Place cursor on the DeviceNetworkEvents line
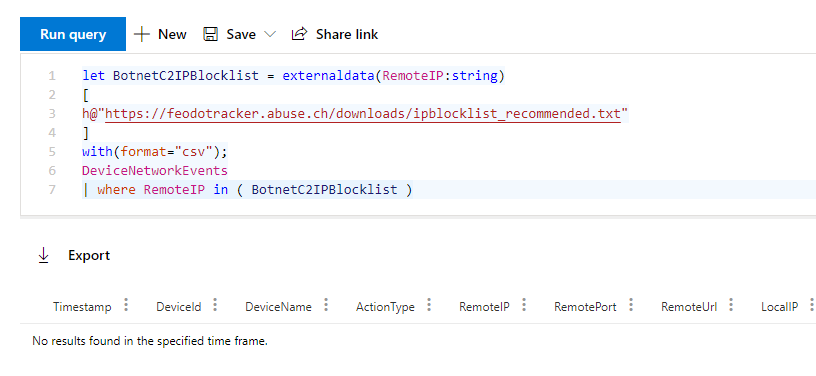The width and height of the screenshot is (816, 376). click(x=155, y=171)
